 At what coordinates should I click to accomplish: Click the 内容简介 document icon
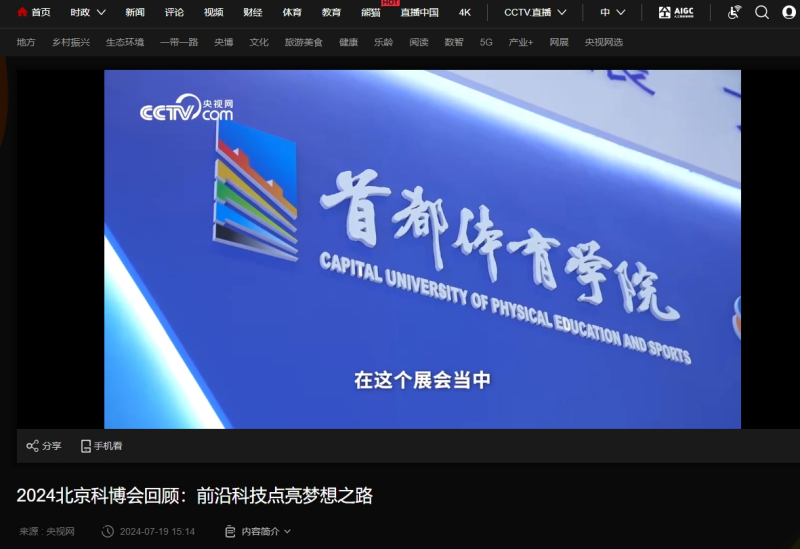click(230, 531)
